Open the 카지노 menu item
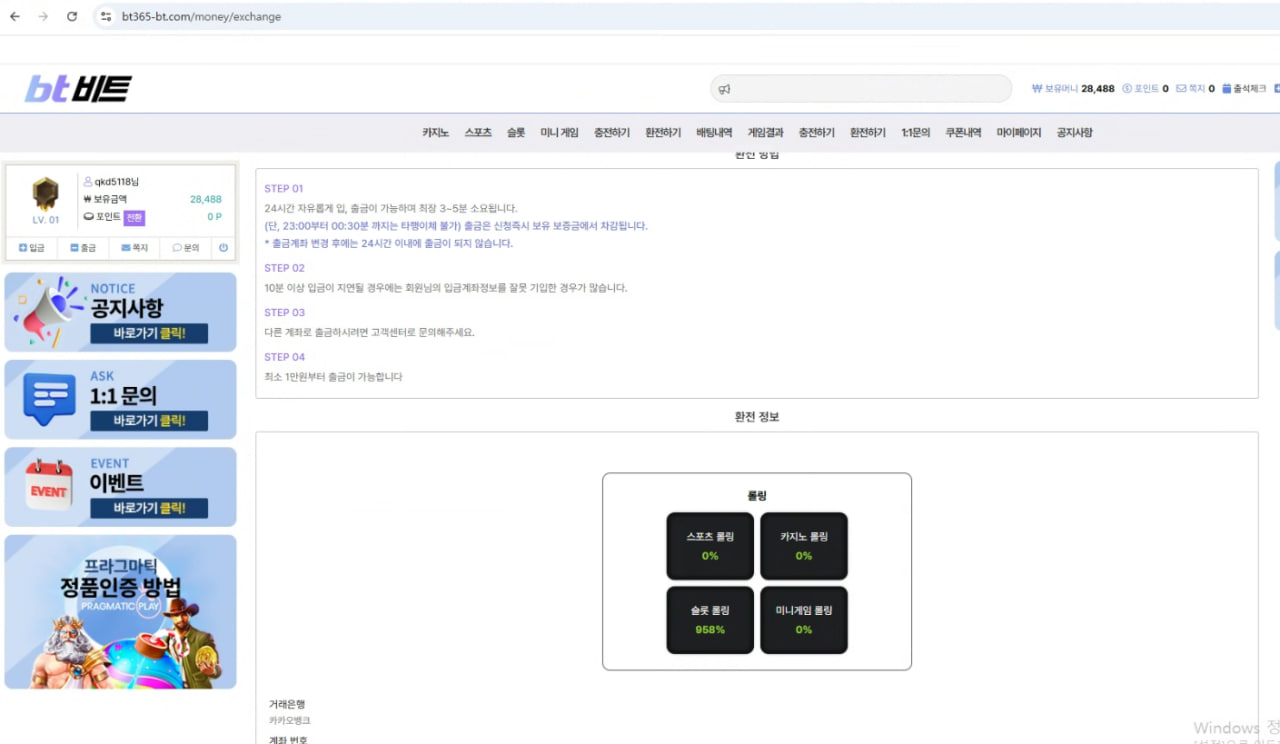The height and width of the screenshot is (744, 1280). [435, 132]
